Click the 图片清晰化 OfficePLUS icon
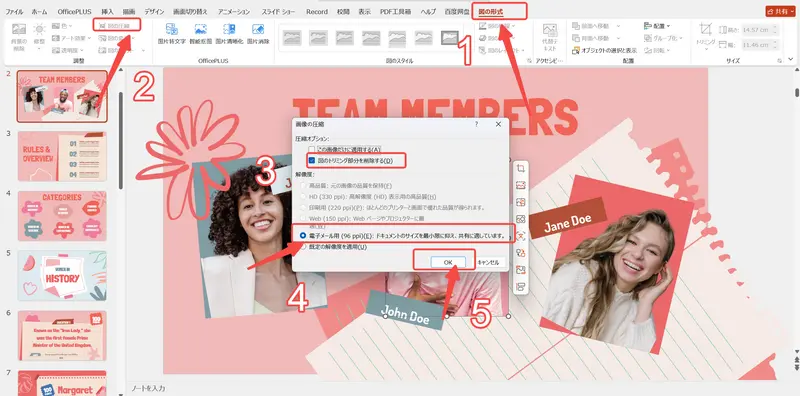800x396 pixels. [229, 29]
